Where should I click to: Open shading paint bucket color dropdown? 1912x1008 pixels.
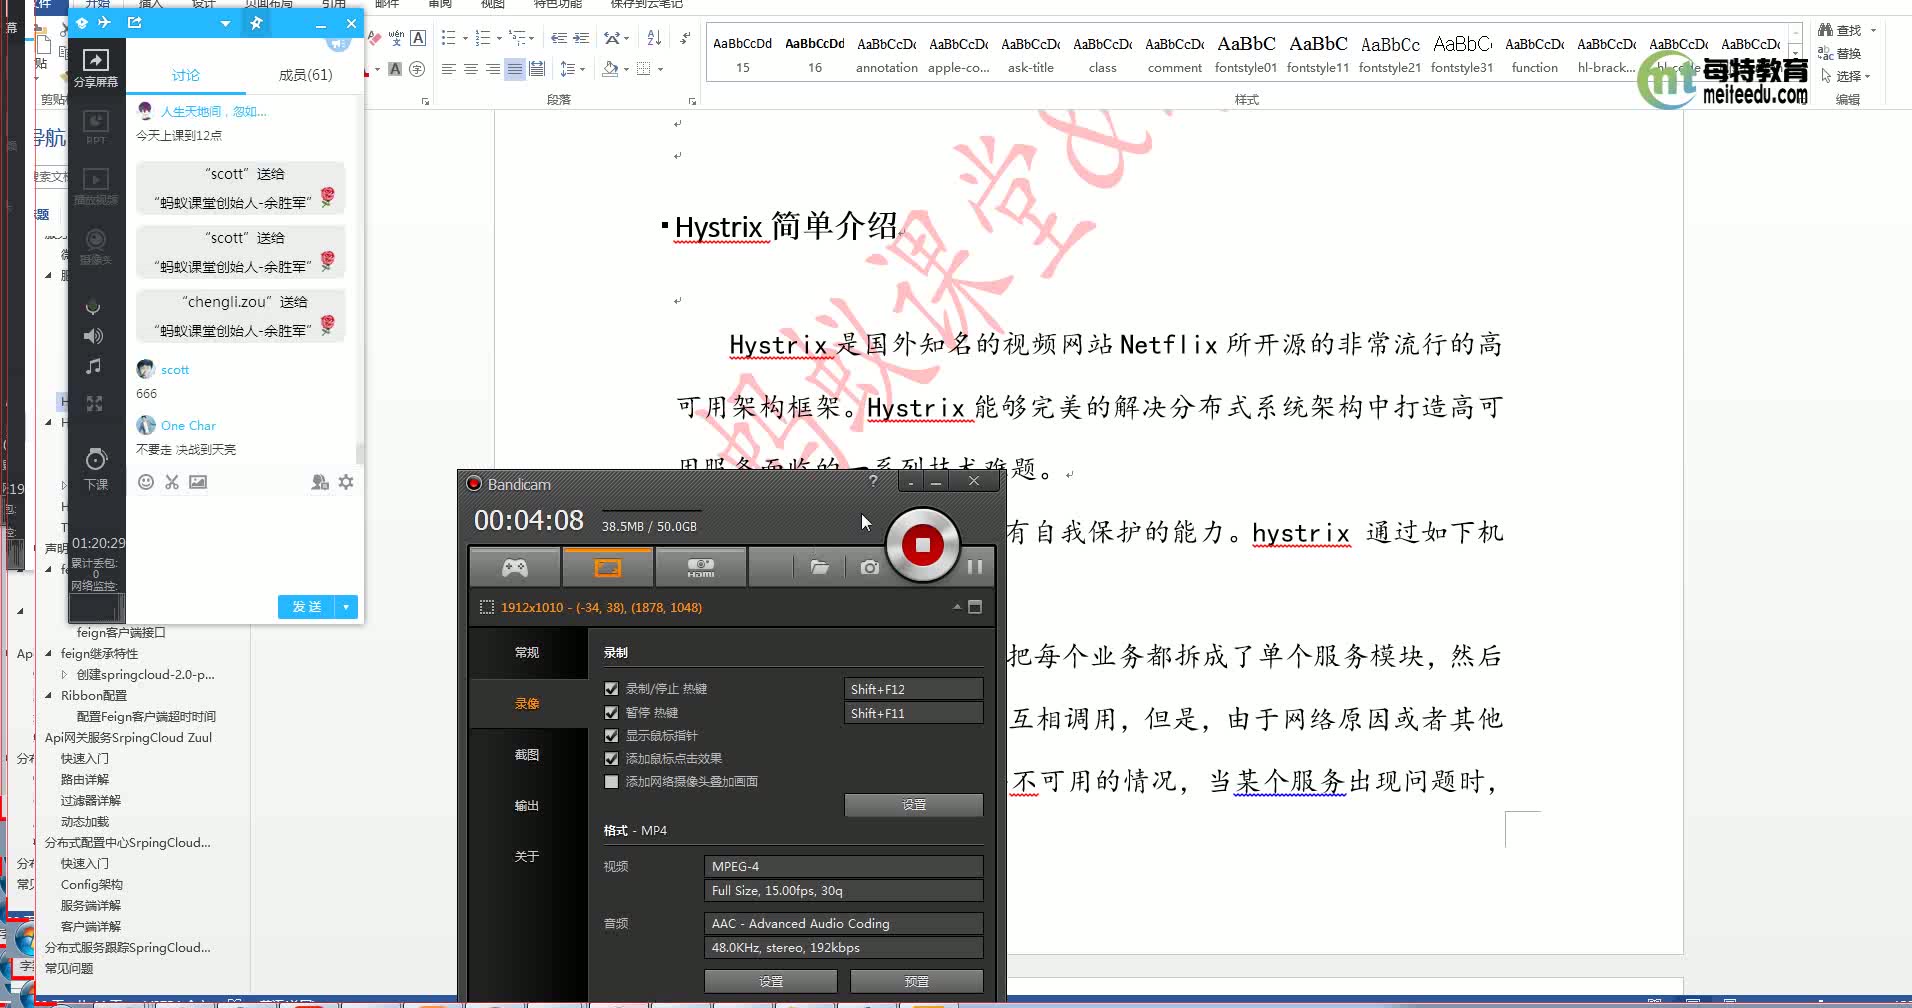coord(626,69)
